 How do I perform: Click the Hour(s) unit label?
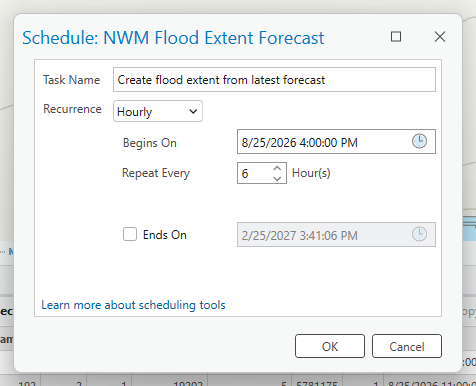(x=311, y=173)
